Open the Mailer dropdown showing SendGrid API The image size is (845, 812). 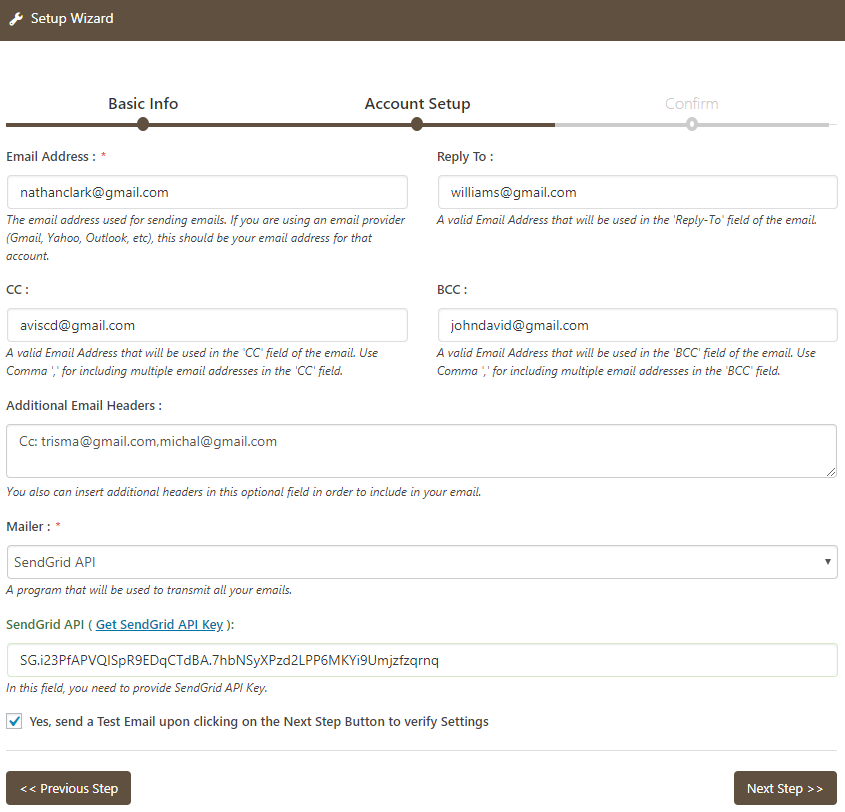click(x=420, y=562)
